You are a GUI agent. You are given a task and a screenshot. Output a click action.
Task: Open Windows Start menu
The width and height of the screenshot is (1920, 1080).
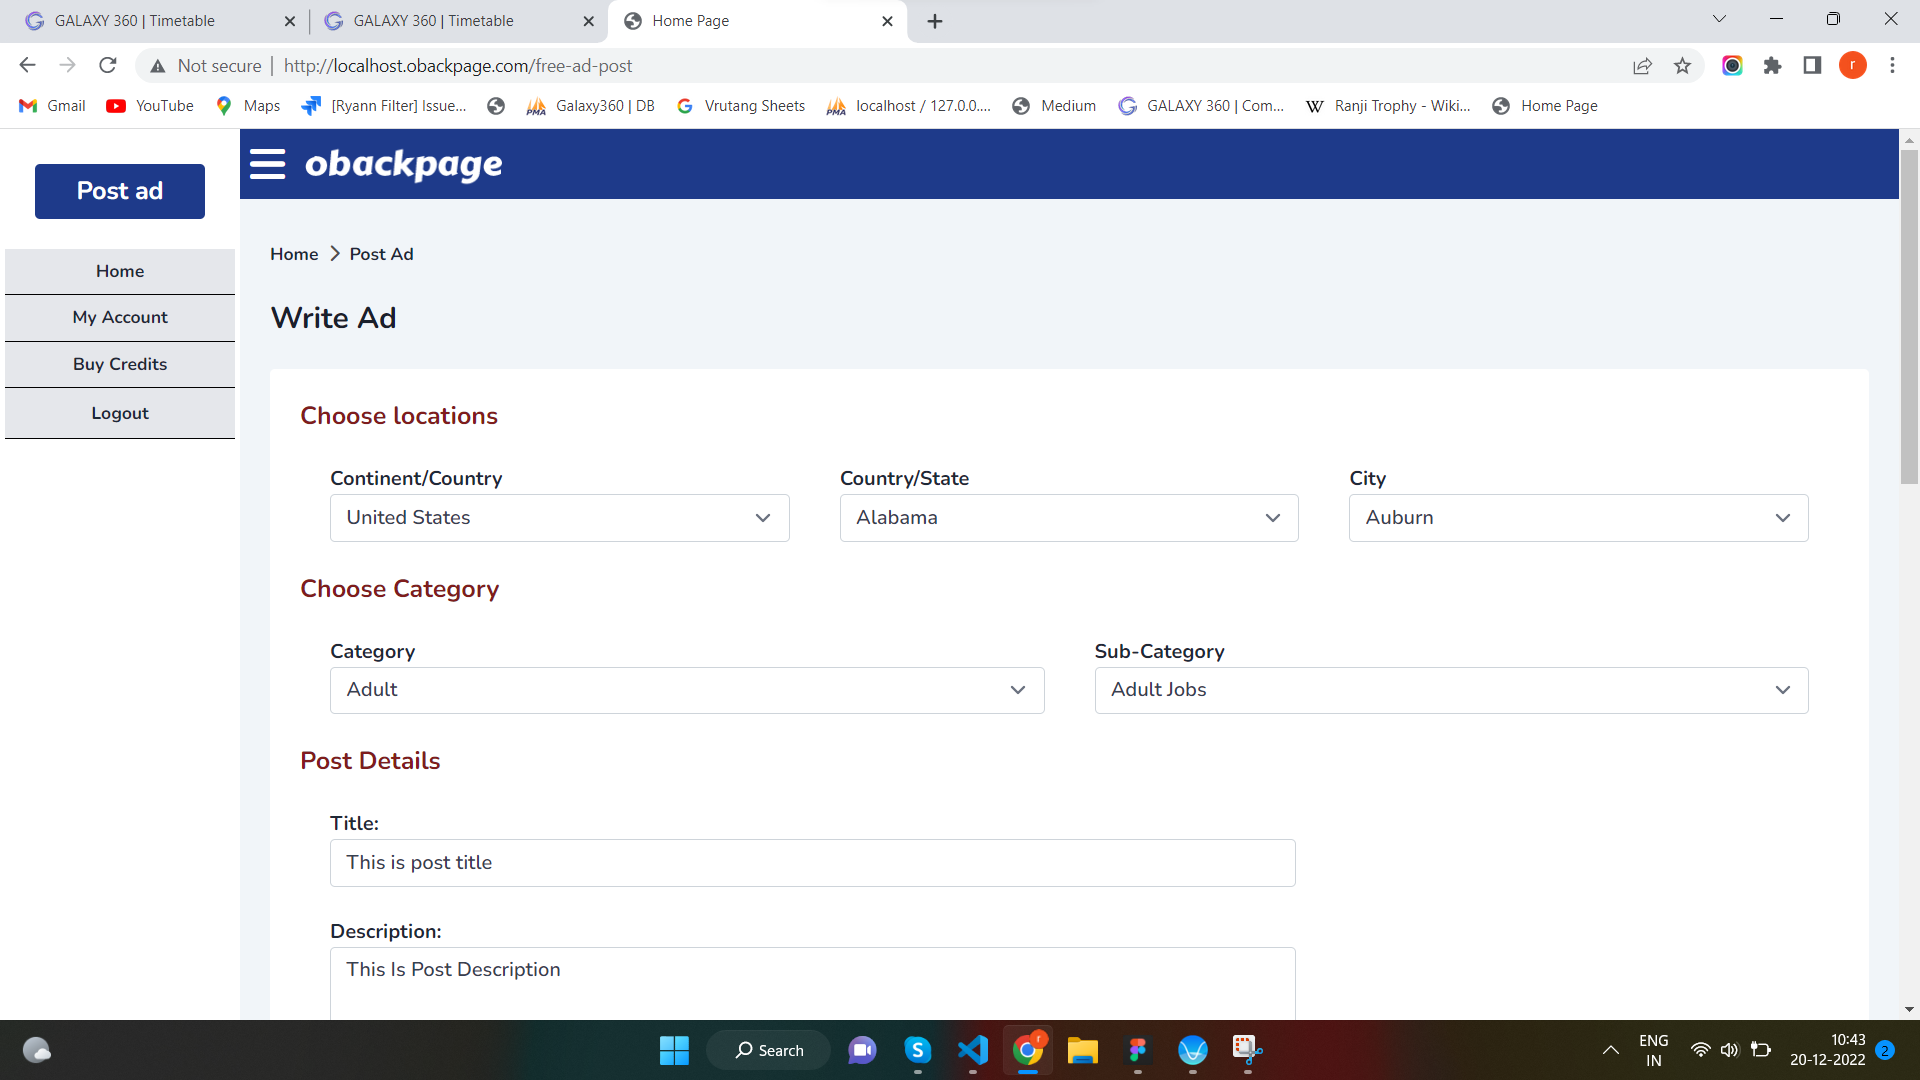point(674,1050)
